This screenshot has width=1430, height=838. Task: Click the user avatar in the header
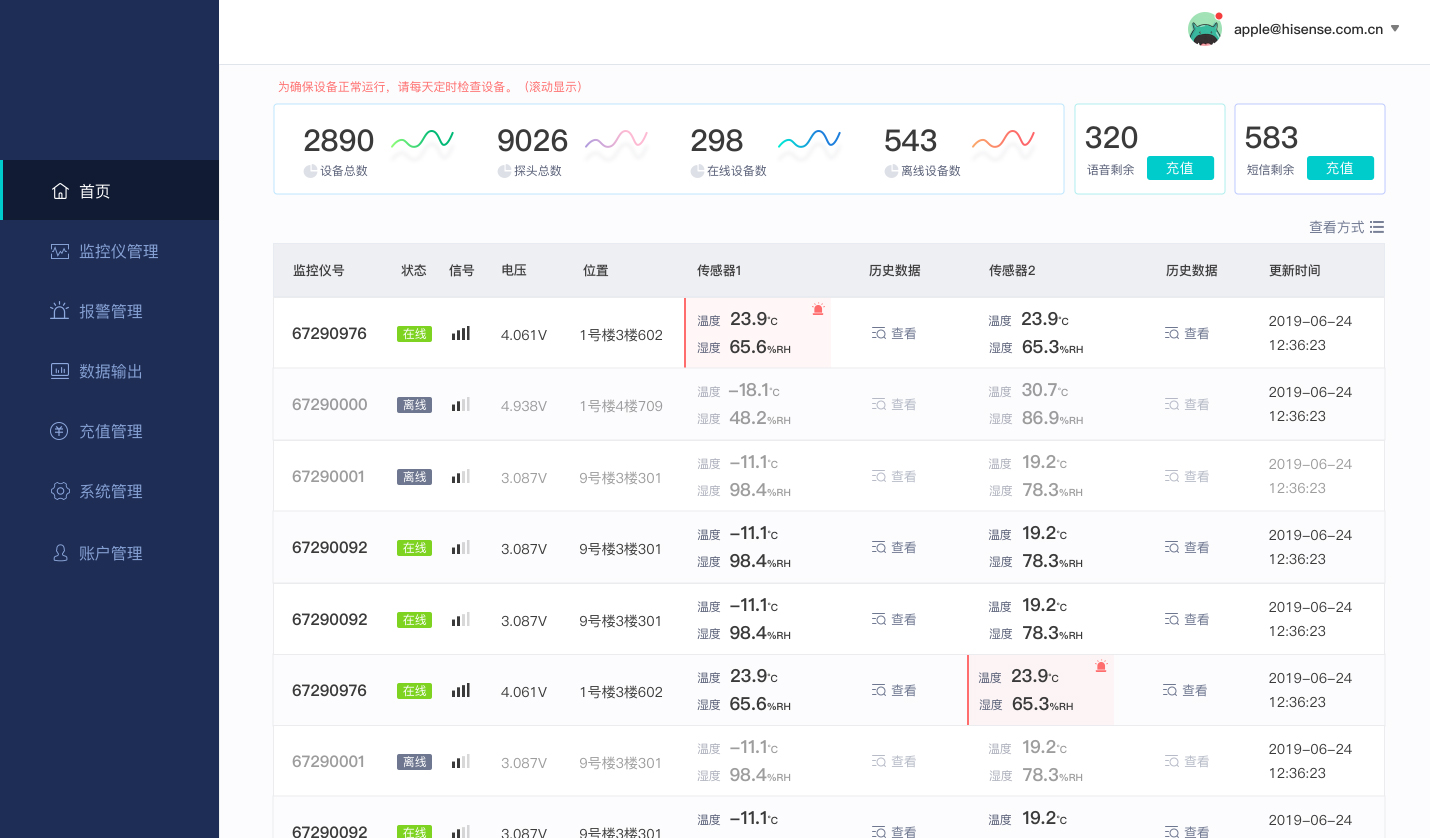point(1205,29)
